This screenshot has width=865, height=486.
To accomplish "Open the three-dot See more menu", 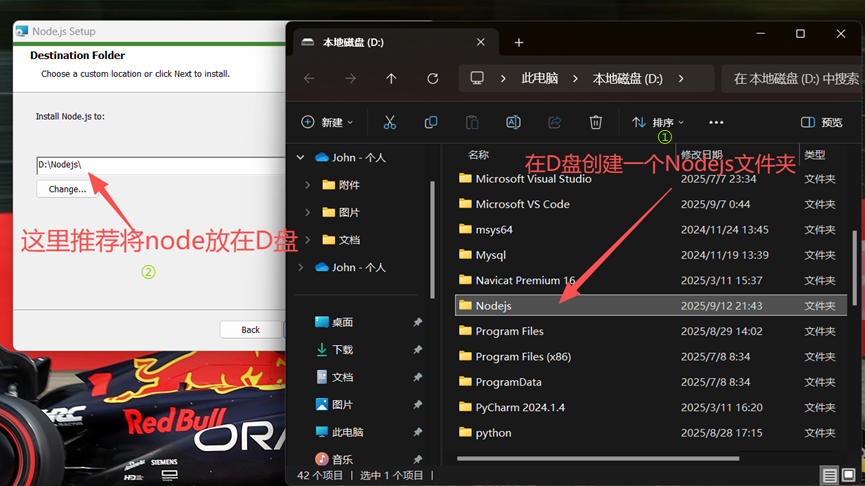I will pos(716,122).
